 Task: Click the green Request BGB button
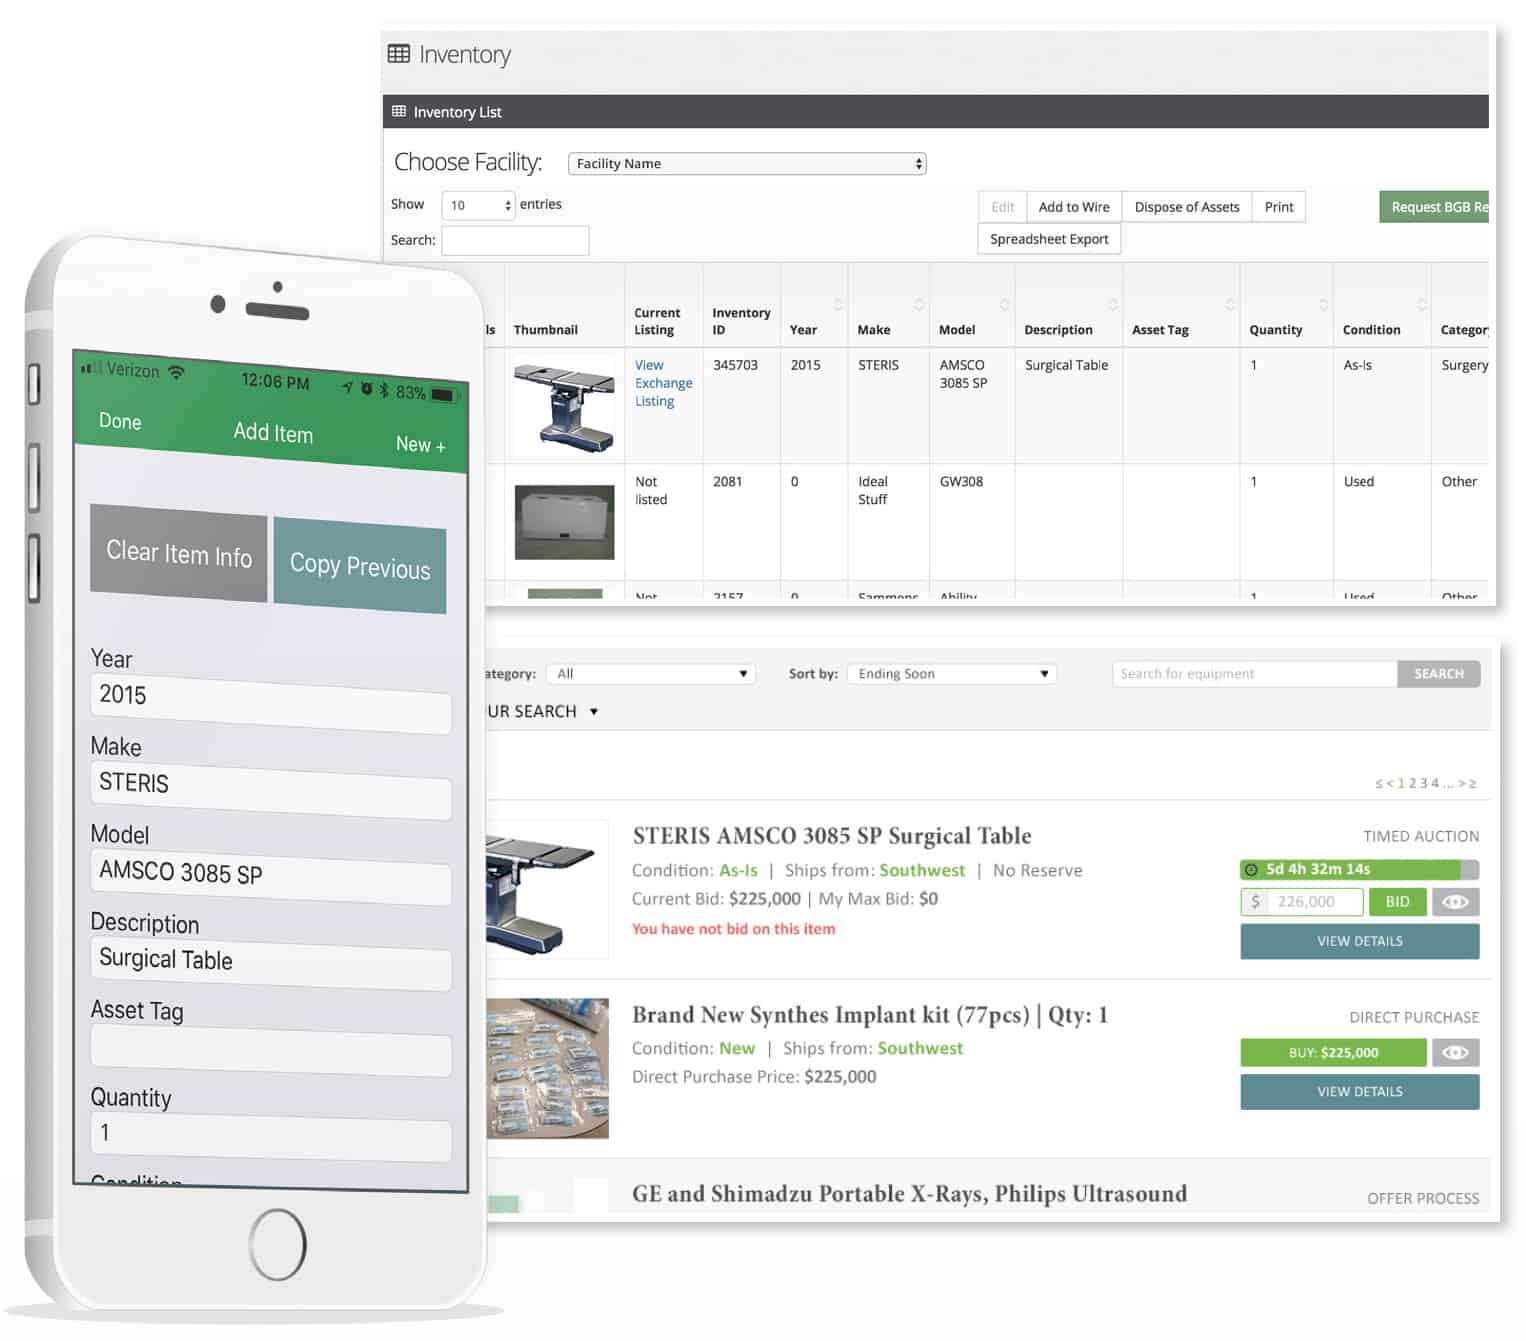[1434, 207]
